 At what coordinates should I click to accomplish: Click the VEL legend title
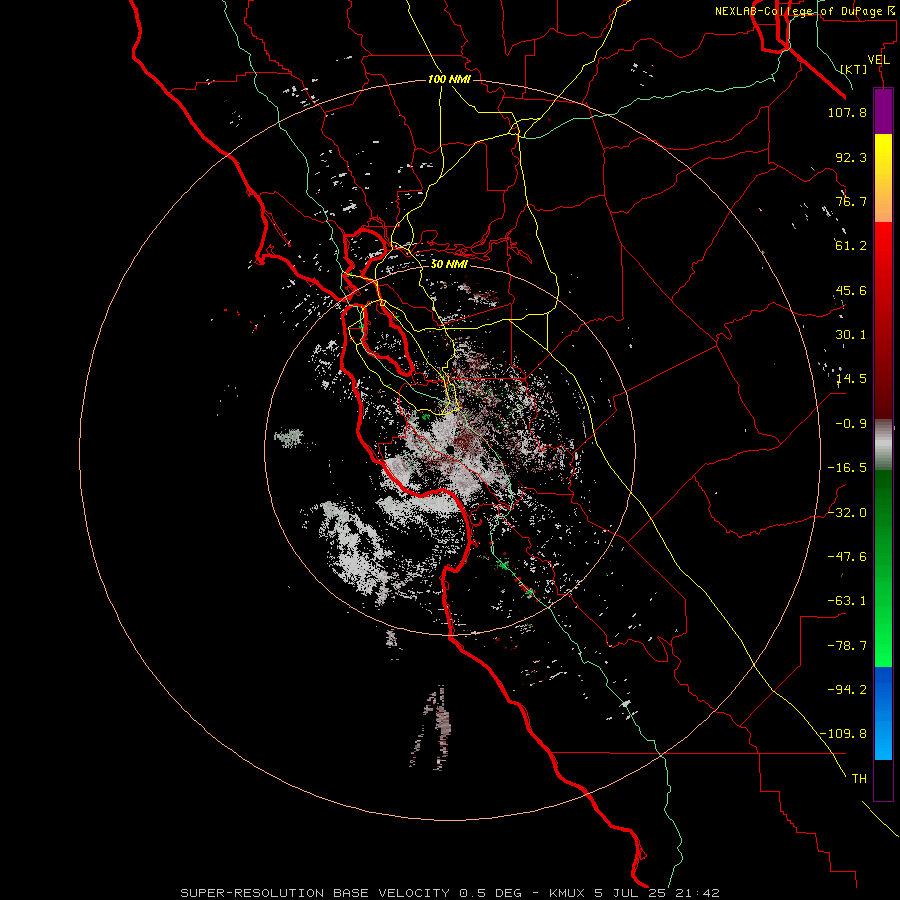pyautogui.click(x=878, y=60)
